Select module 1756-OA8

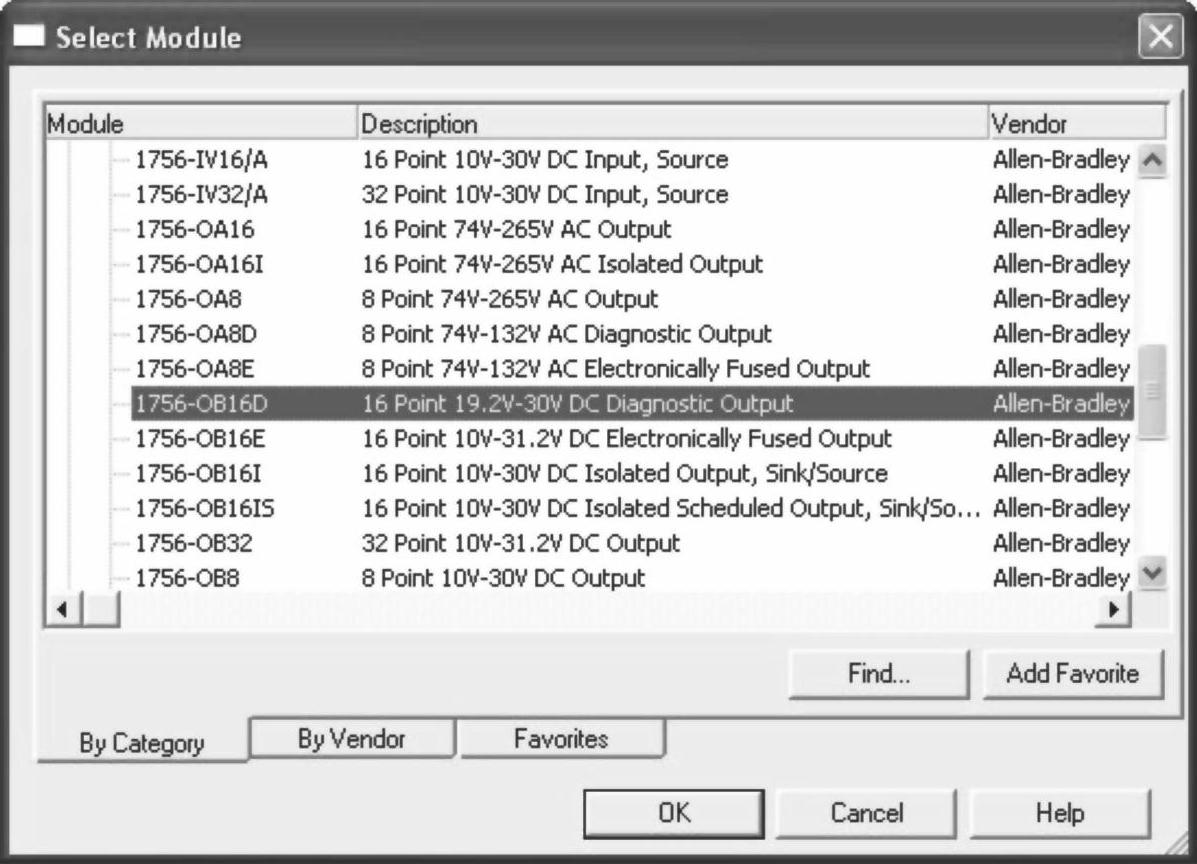click(x=188, y=299)
